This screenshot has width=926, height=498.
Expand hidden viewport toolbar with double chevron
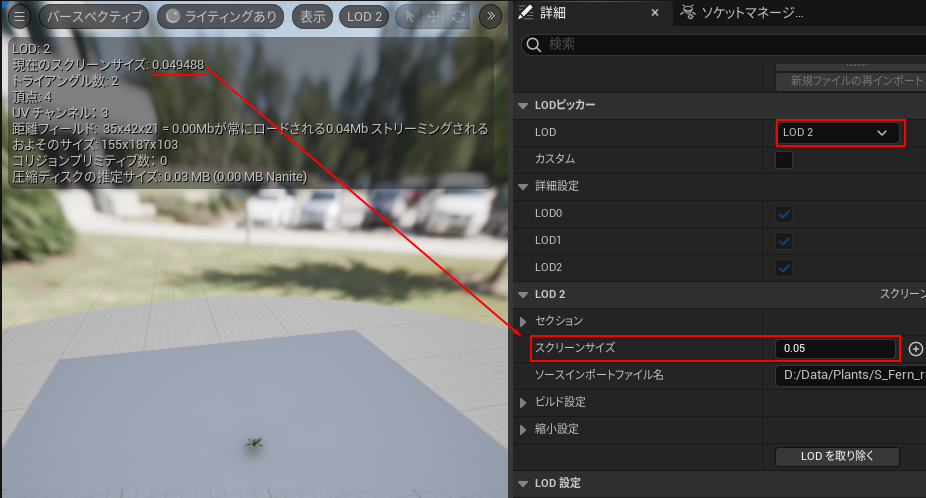click(x=489, y=17)
